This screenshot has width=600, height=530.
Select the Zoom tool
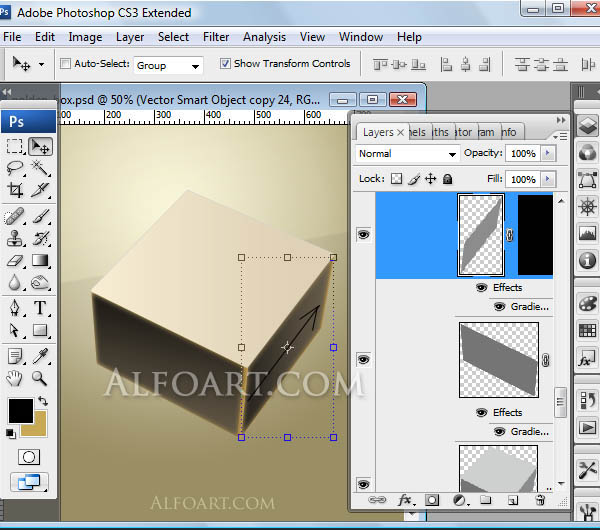(x=40, y=378)
